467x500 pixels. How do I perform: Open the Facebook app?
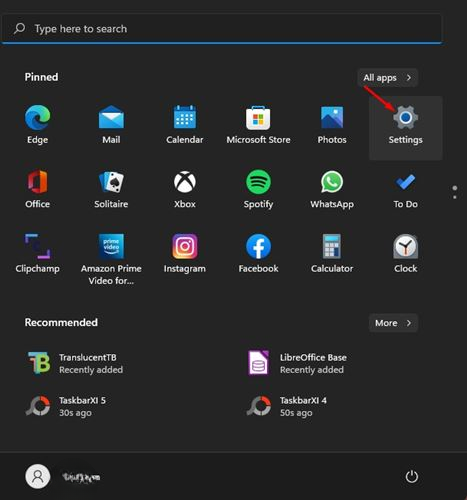click(258, 253)
